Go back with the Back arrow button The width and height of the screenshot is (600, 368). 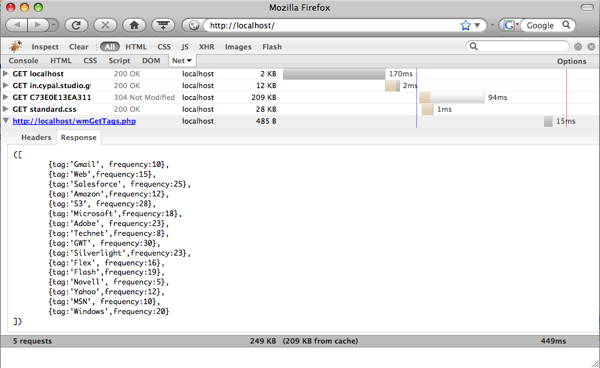(16, 25)
